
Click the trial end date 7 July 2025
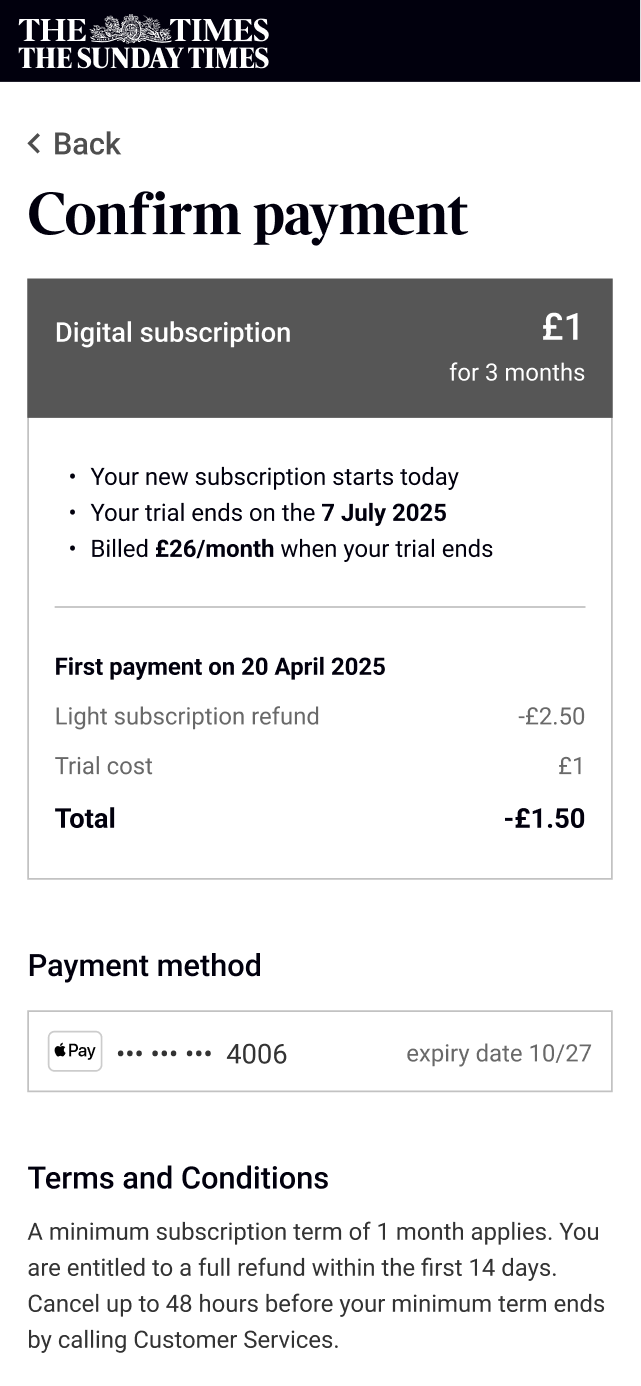click(383, 513)
